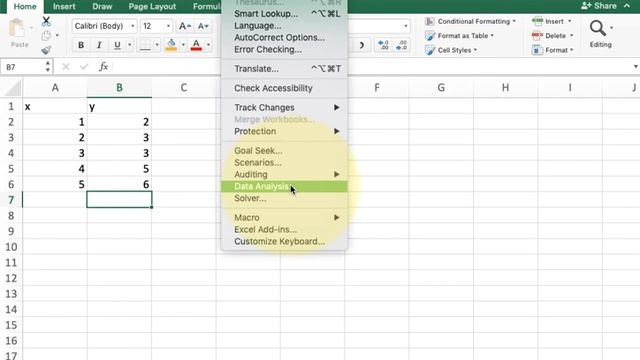Click the Paste clipboard icon
640x360 pixels.
pyautogui.click(x=17, y=29)
